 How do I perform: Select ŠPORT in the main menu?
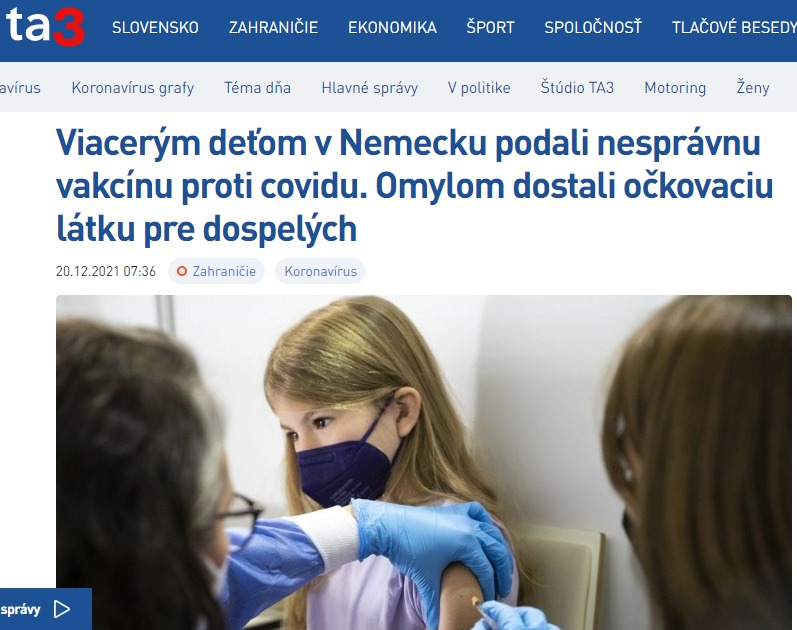tap(491, 27)
